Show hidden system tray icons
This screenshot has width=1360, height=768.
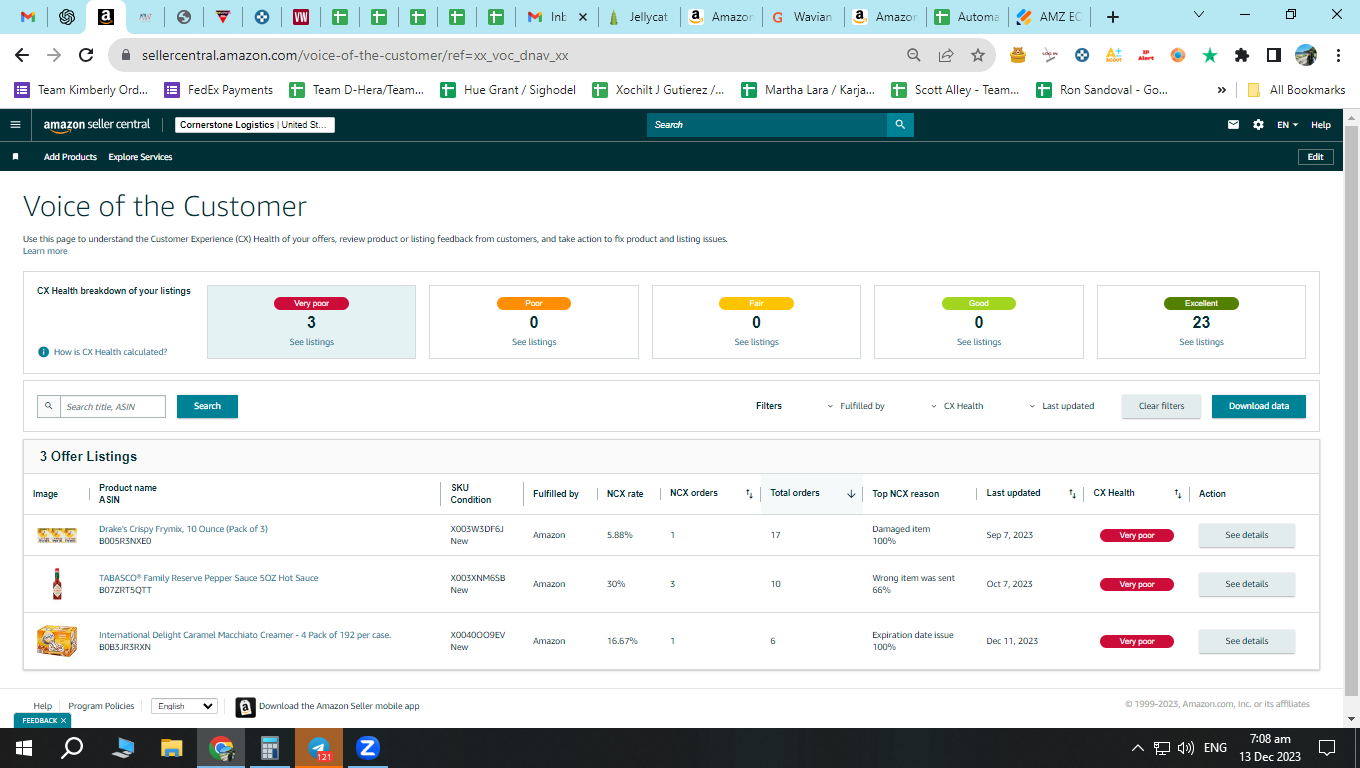point(1137,748)
